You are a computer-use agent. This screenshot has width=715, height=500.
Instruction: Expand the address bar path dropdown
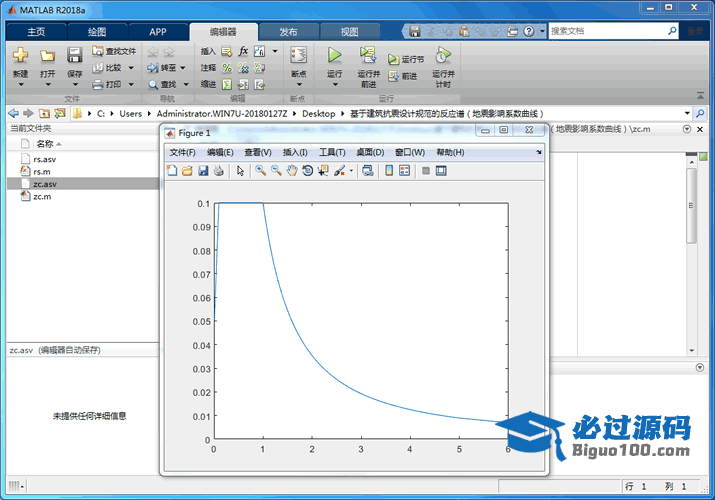tap(687, 114)
